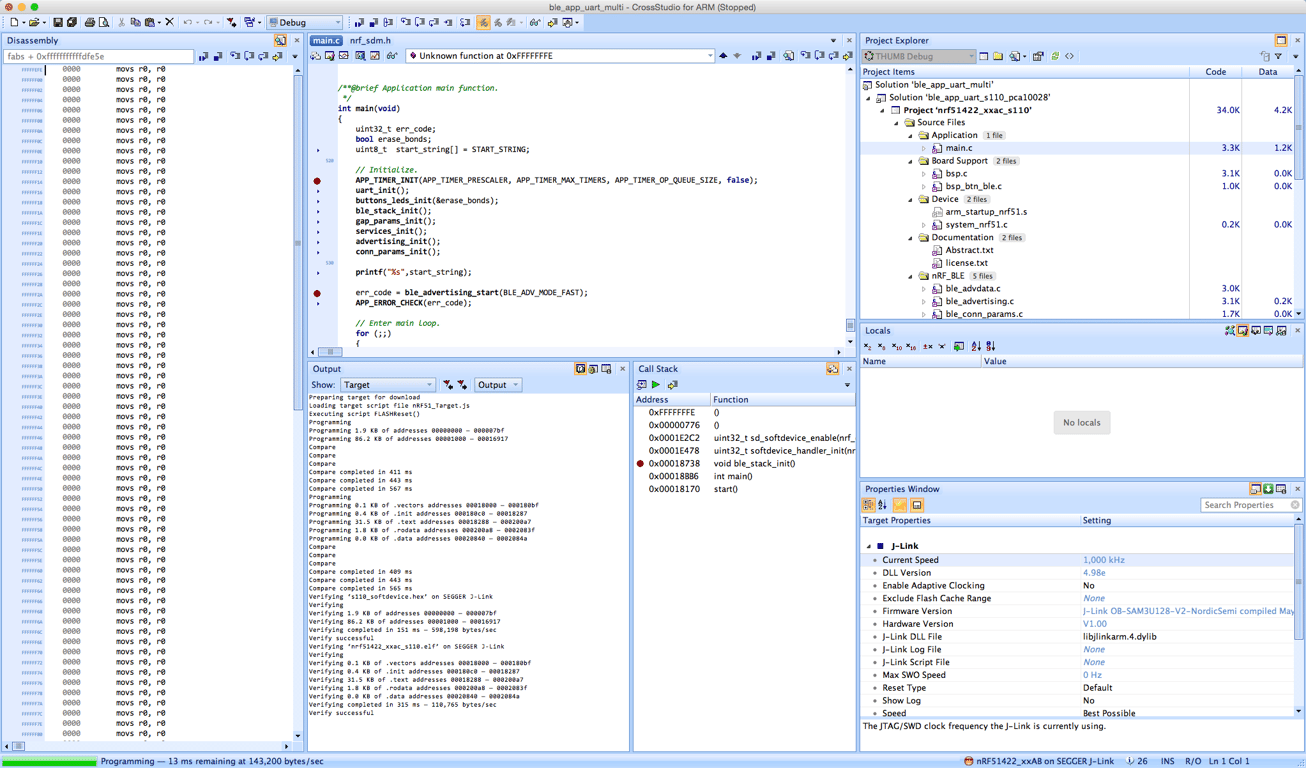Click the Address column header in Call Stack
This screenshot has width=1306, height=768.
click(x=672, y=400)
